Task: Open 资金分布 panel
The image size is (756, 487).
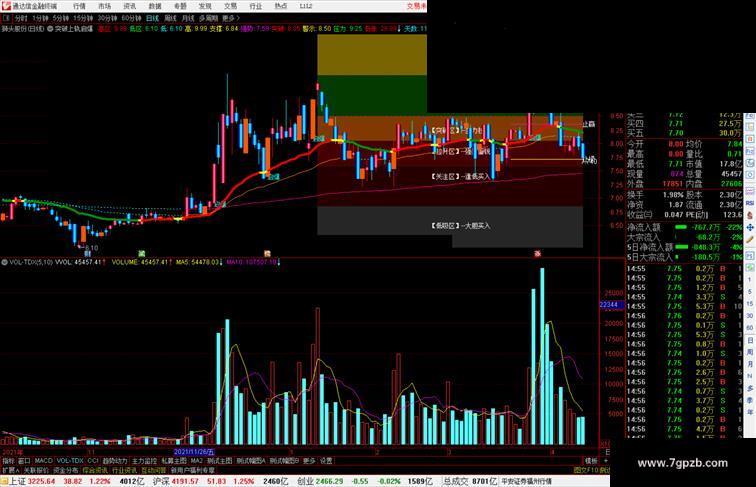Action: [x=65, y=470]
